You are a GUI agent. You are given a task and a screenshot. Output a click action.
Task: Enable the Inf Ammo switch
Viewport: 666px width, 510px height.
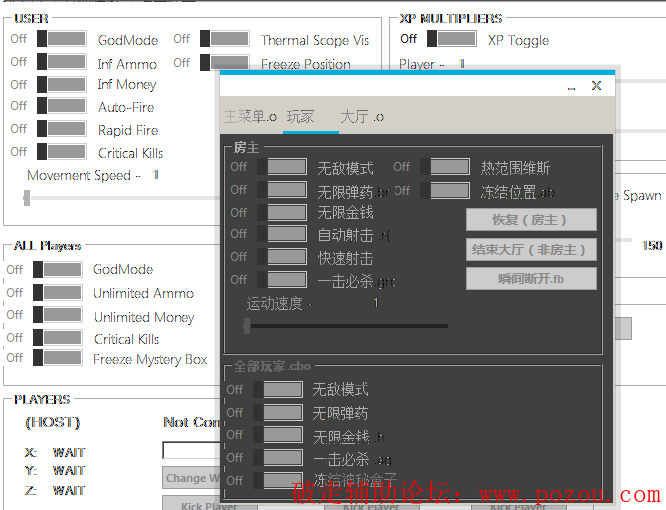tap(61, 62)
